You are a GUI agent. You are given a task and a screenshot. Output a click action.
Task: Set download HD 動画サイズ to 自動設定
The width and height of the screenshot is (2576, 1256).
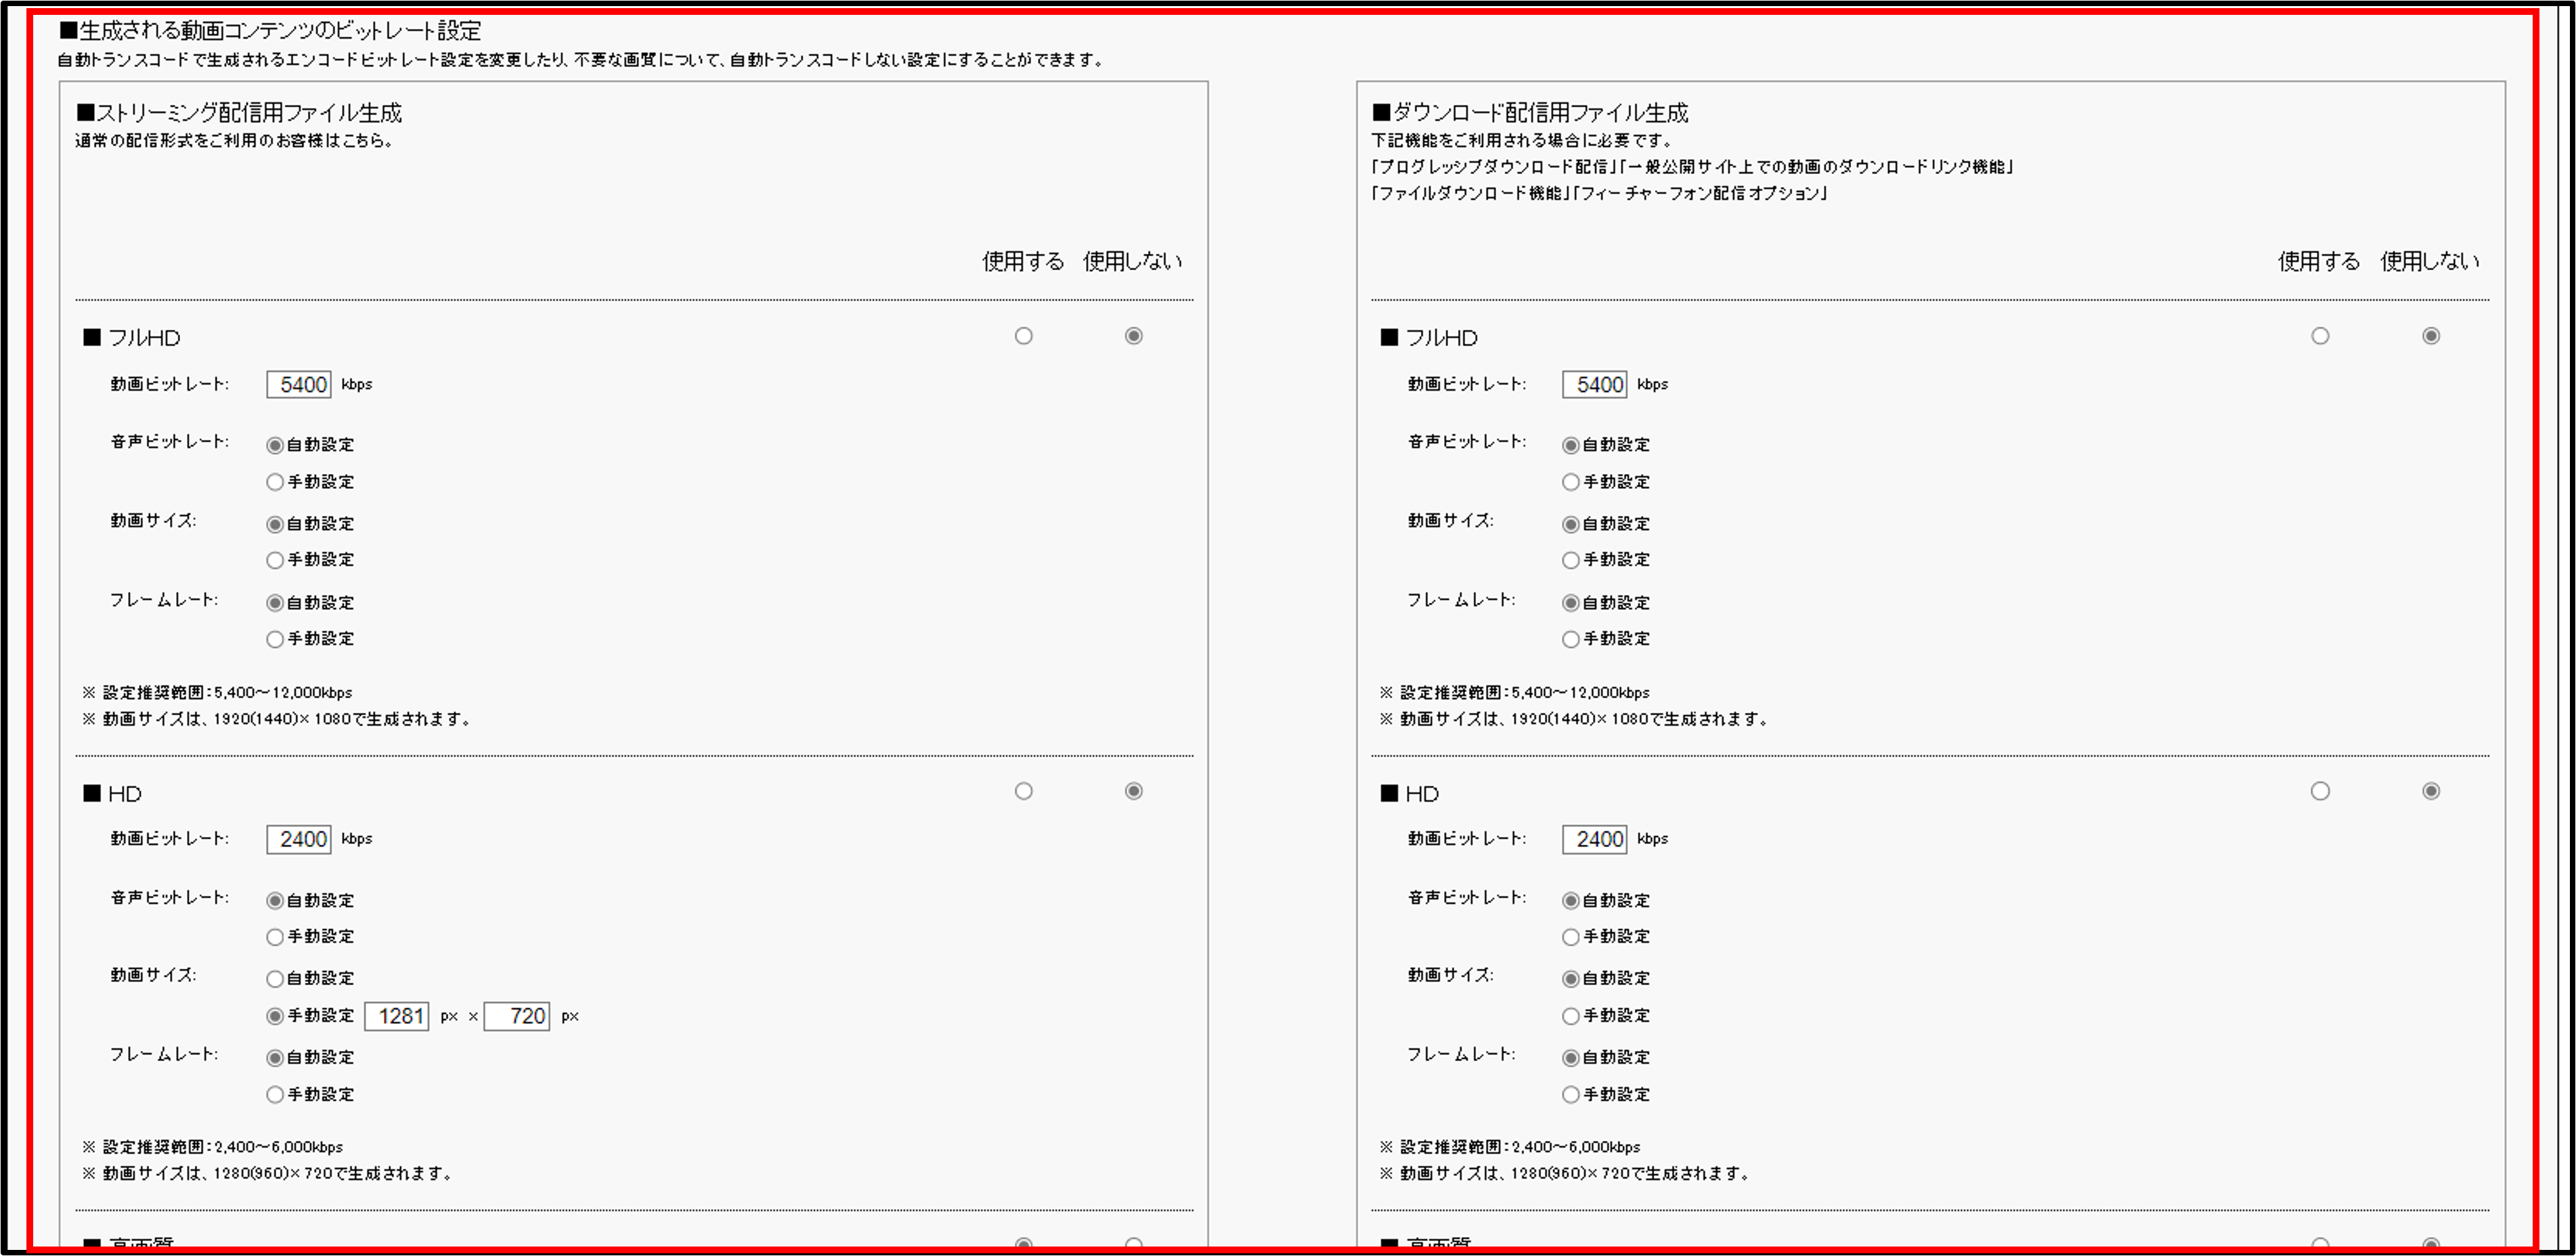(x=1571, y=979)
